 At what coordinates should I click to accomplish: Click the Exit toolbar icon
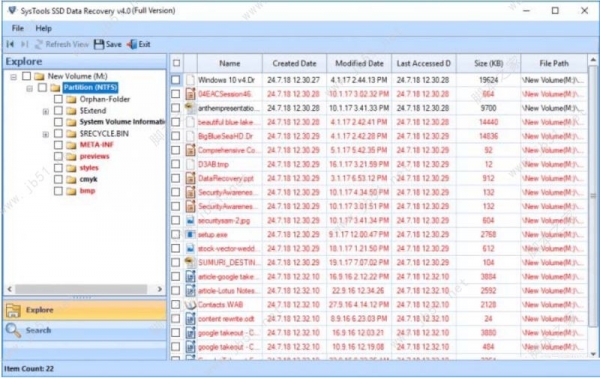[x=132, y=44]
